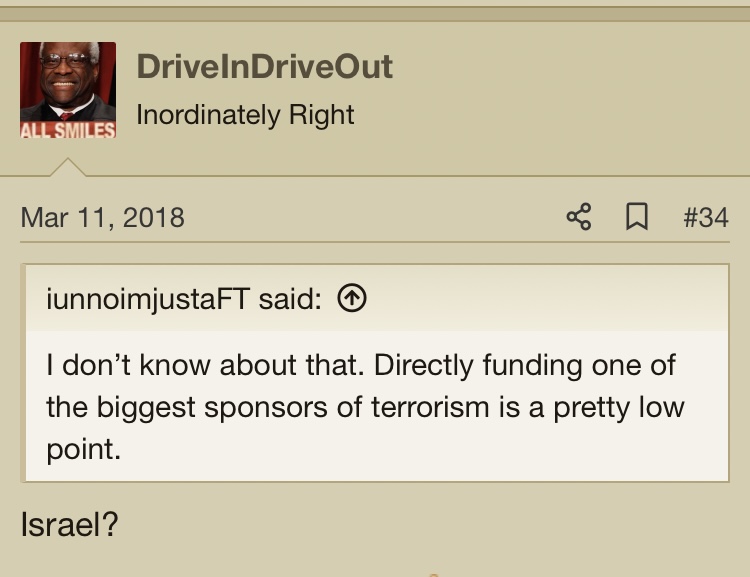Click the partial icon at bottom edge
The image size is (750, 577).
coord(434,575)
